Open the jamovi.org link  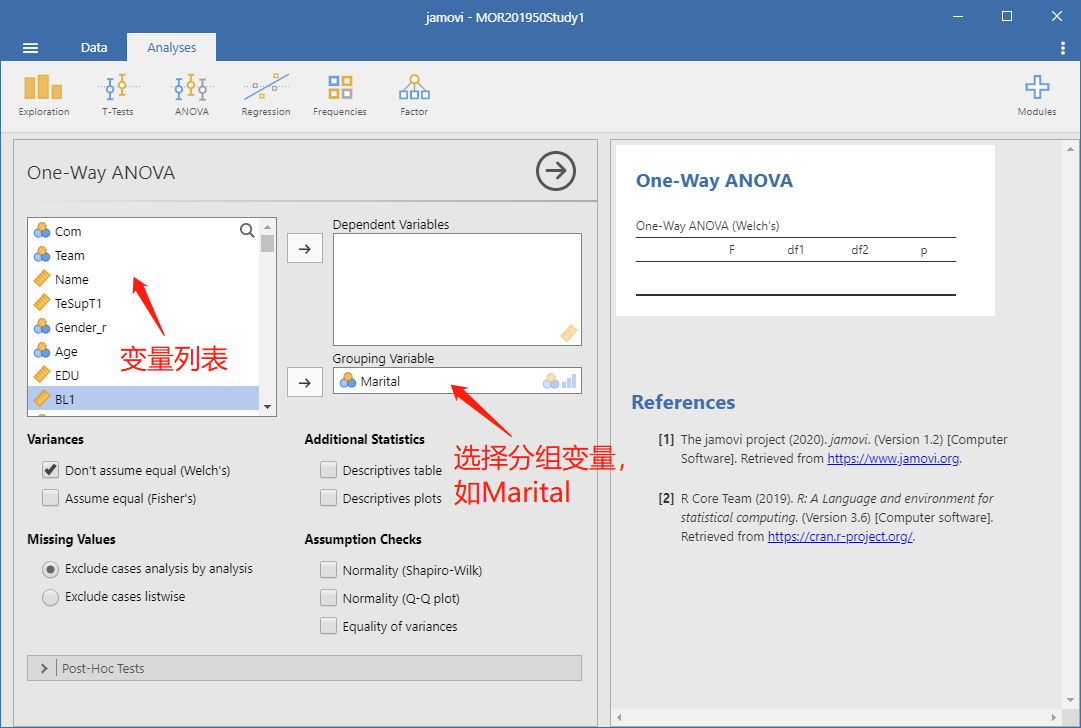coord(893,458)
